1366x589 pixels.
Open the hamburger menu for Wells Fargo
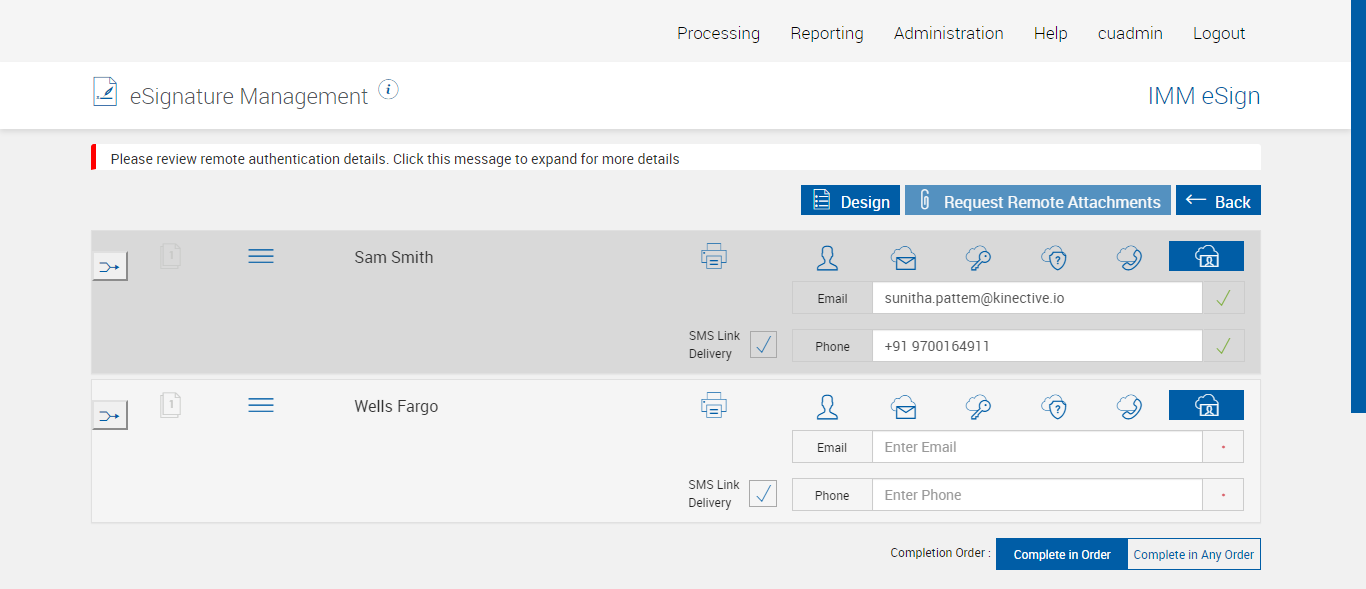point(261,405)
